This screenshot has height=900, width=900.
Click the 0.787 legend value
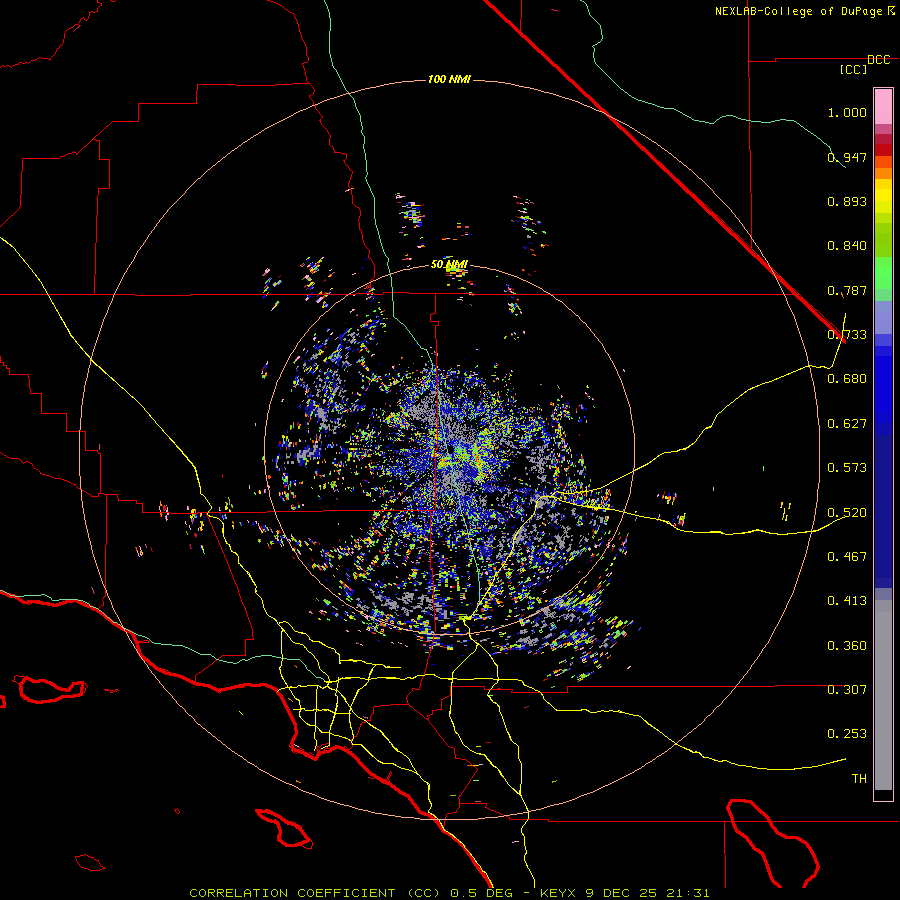click(x=847, y=290)
